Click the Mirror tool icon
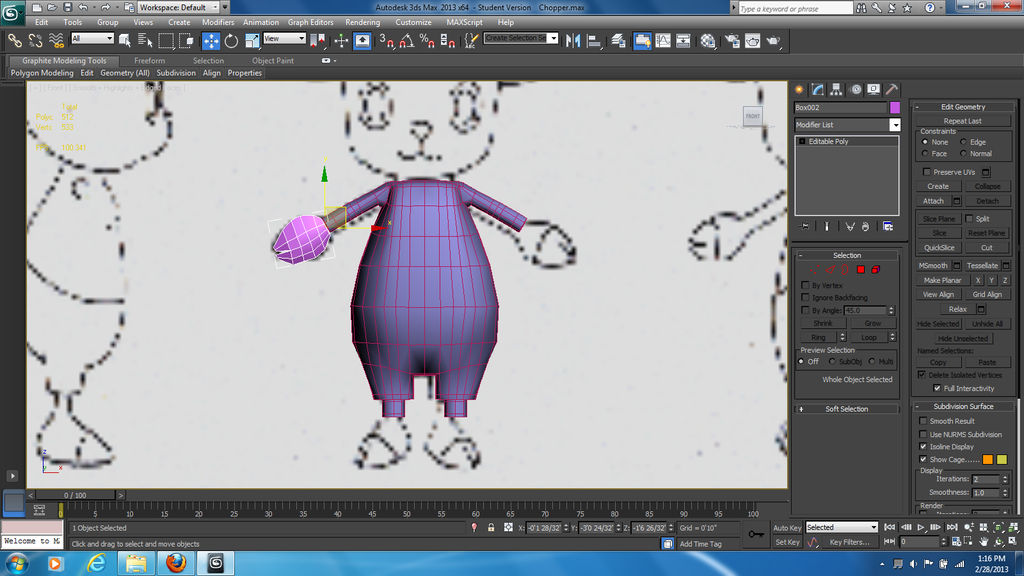Screen dimensions: 1024x576 [573, 40]
